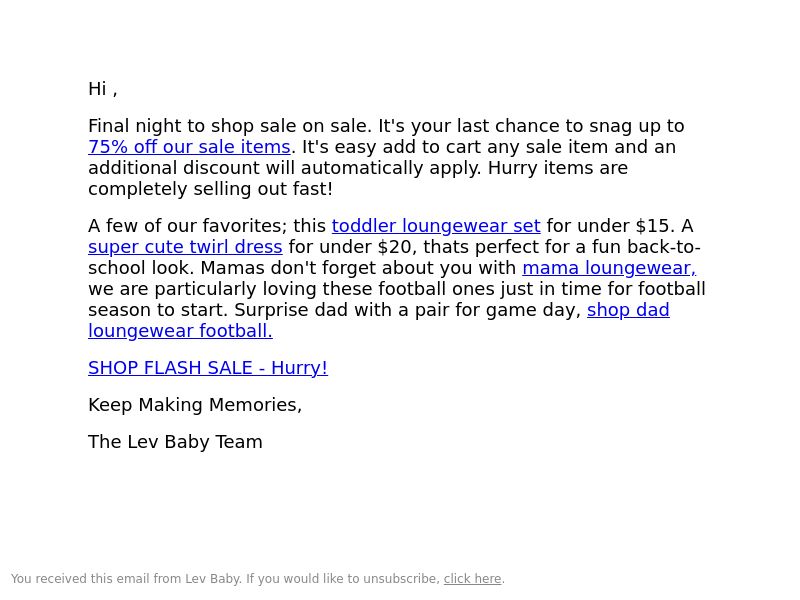The width and height of the screenshot is (800, 600).
Task: Visit the mama loungewear link
Action: [x=609, y=268]
